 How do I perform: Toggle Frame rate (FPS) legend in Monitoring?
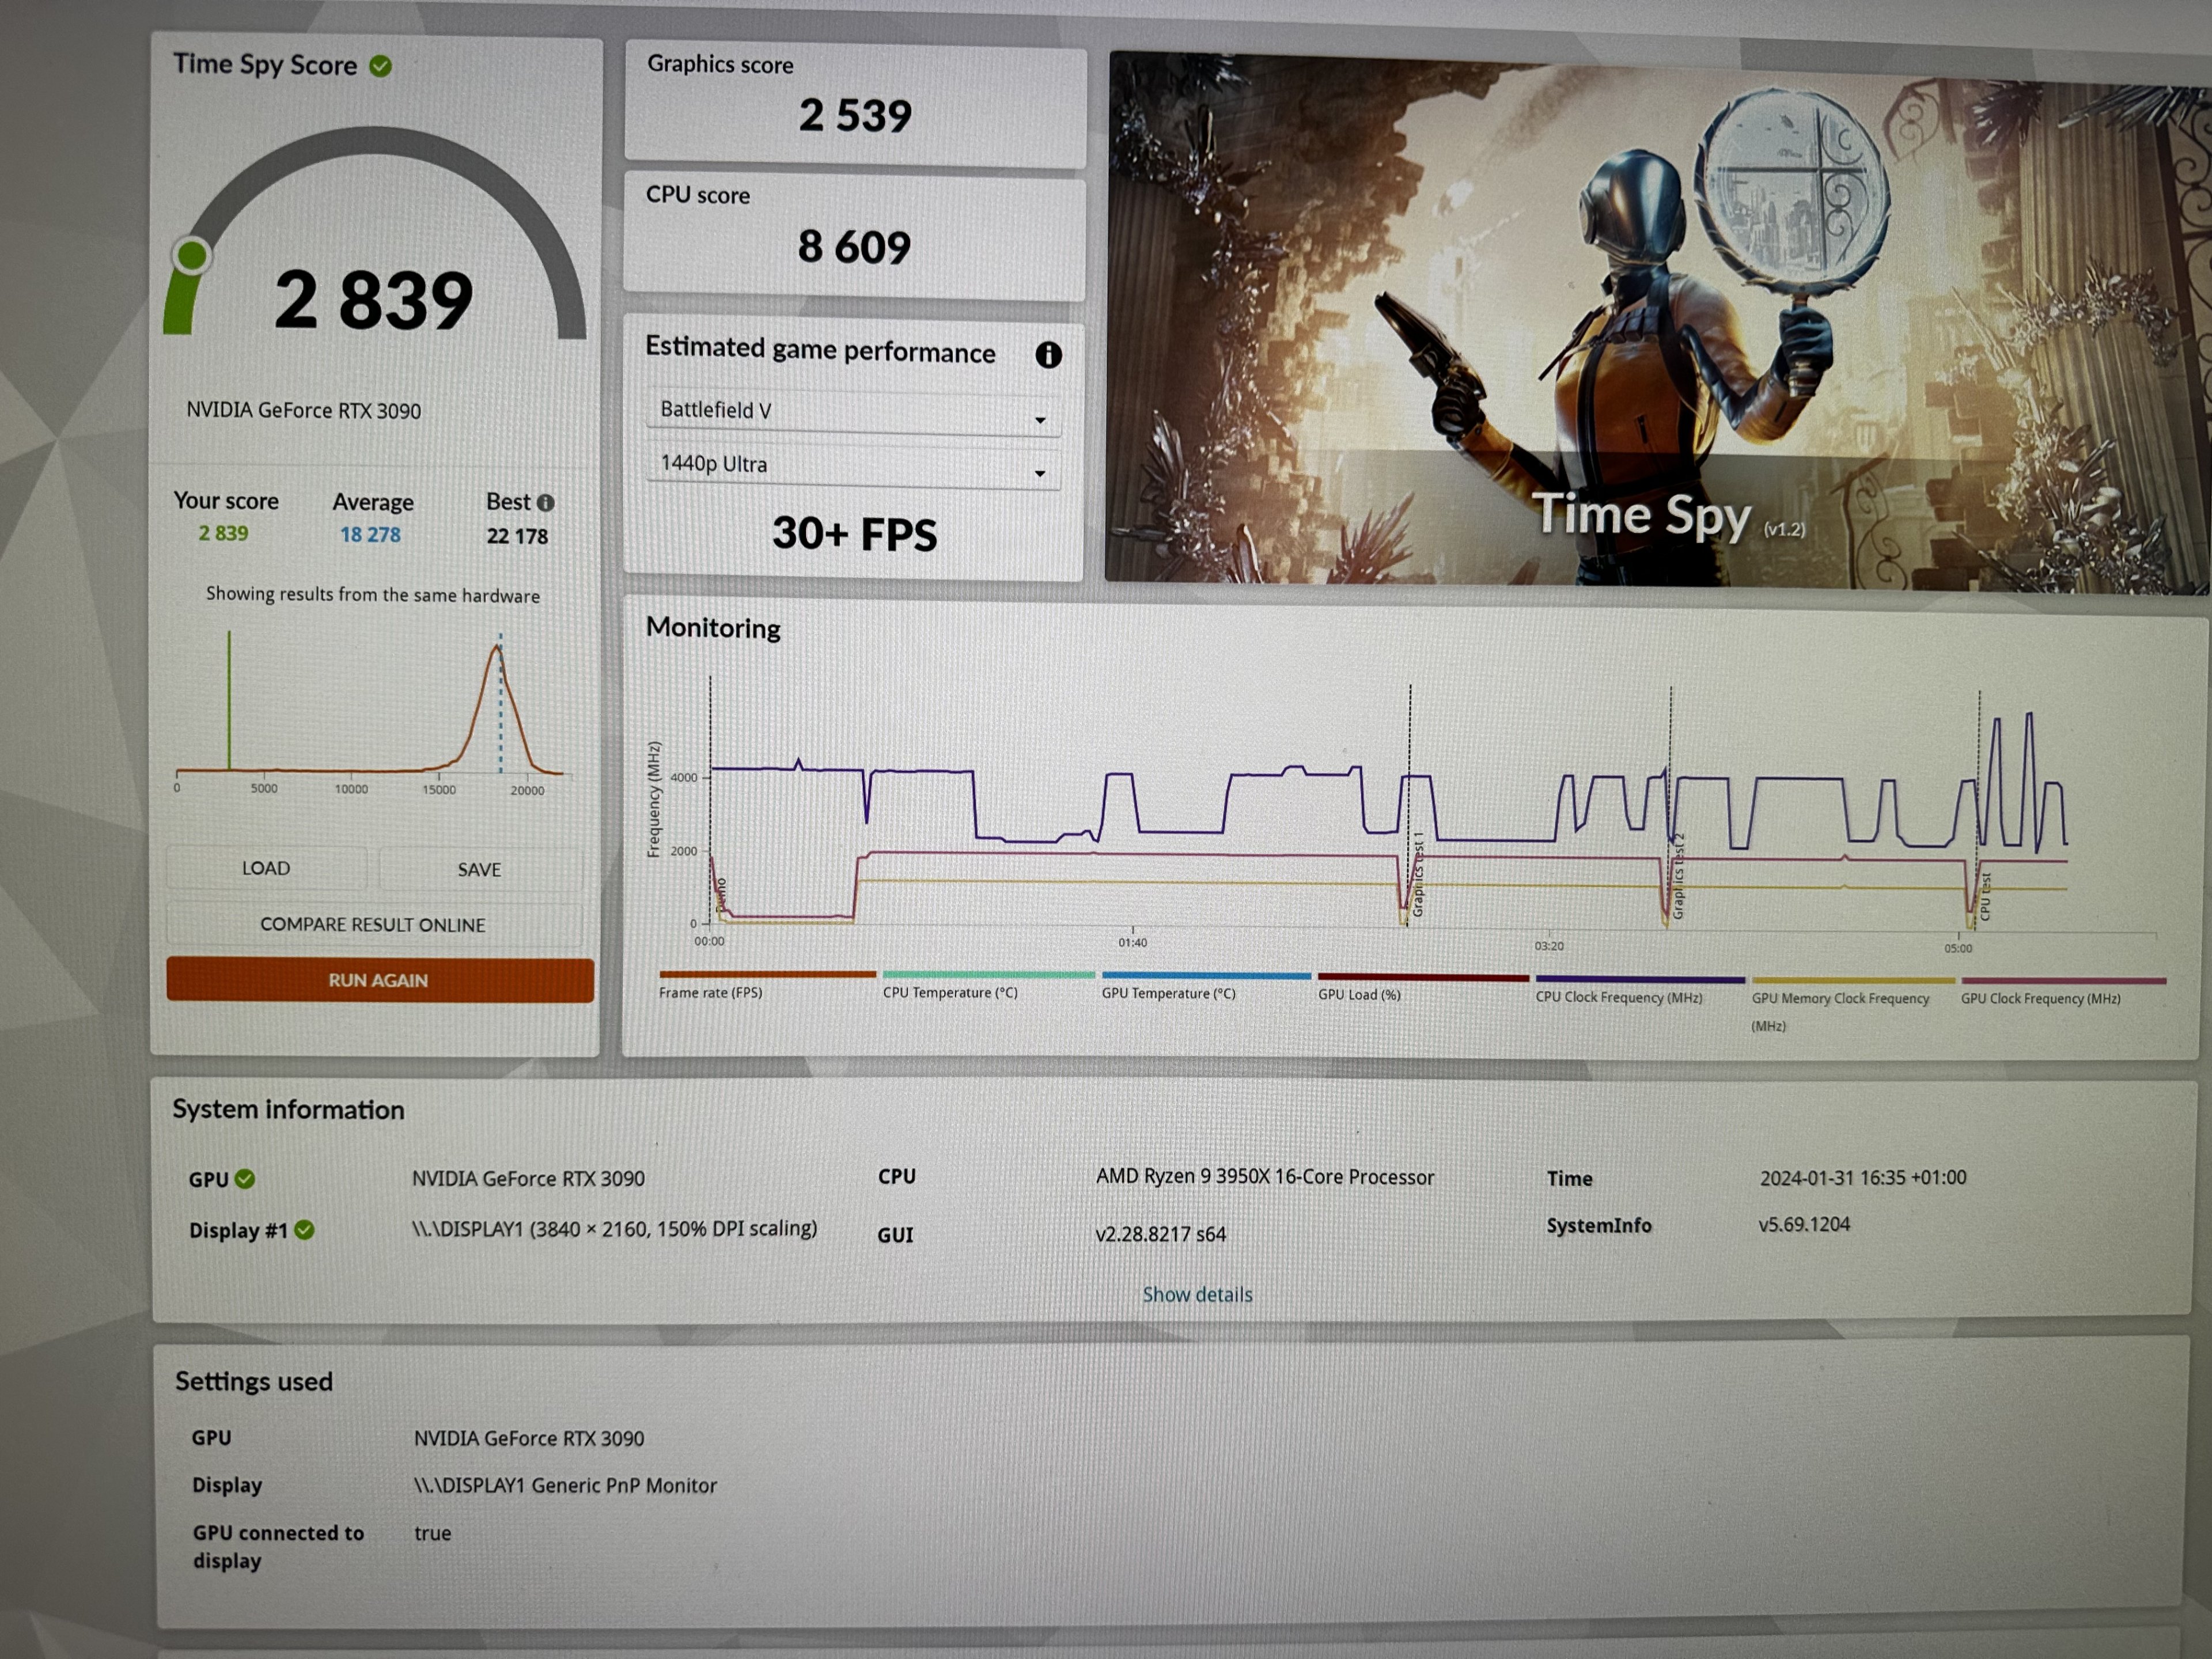[x=710, y=992]
